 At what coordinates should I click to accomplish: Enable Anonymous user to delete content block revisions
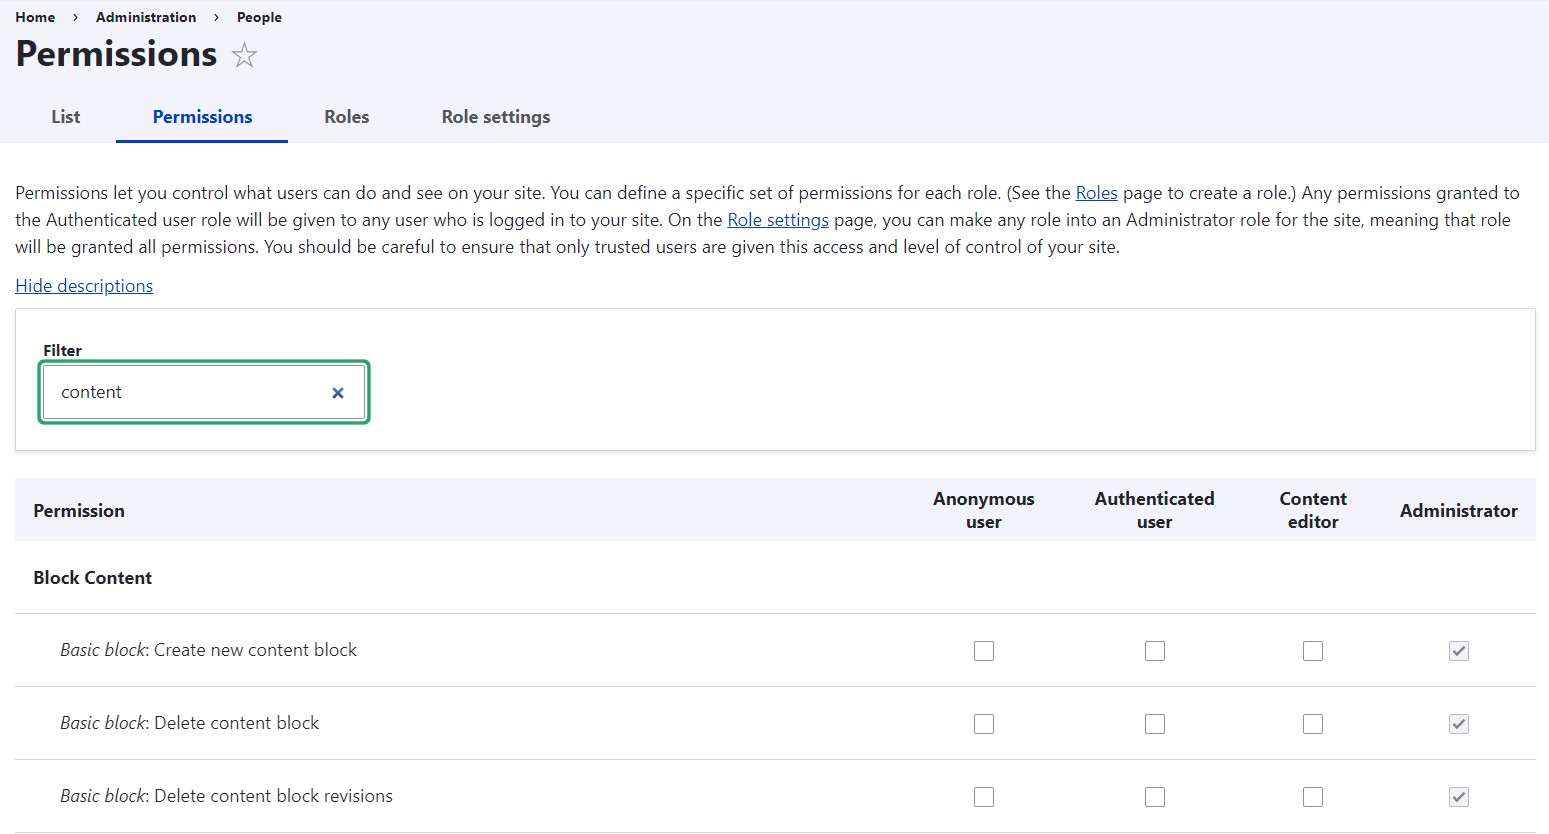(983, 796)
